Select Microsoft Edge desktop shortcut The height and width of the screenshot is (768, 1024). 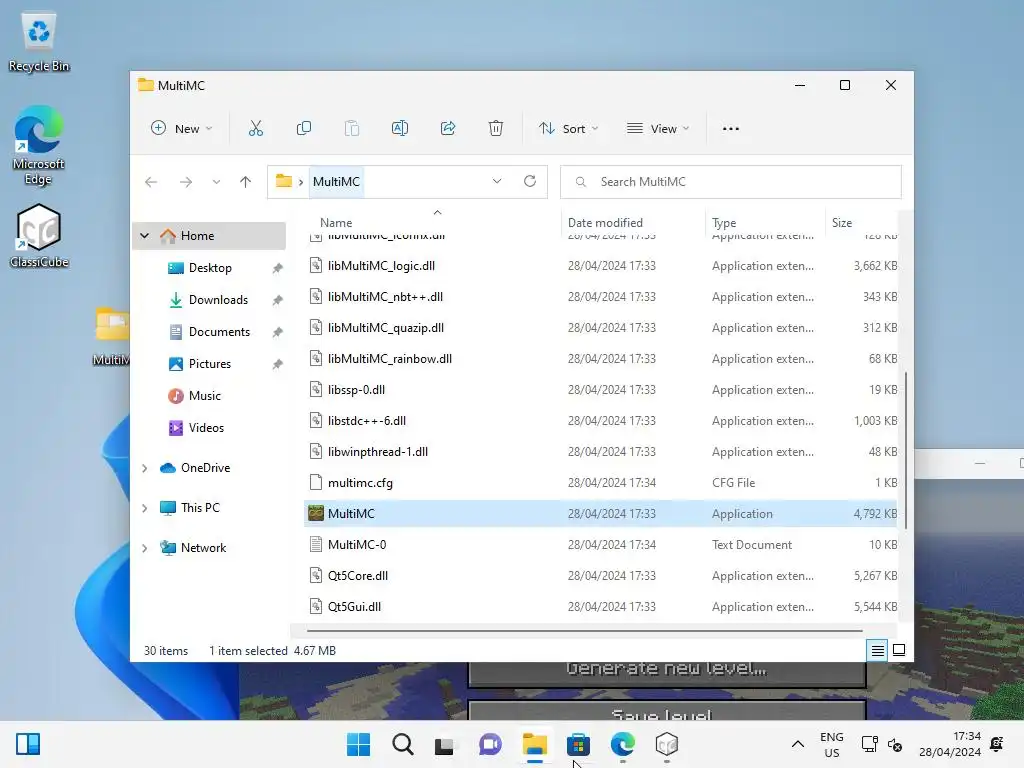click(39, 146)
